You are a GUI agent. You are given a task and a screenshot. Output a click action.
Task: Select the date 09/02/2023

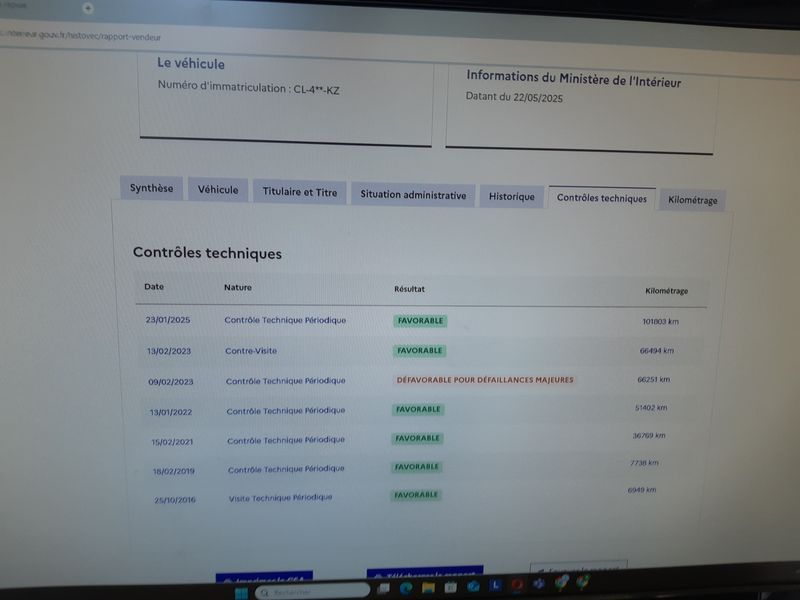tap(171, 382)
